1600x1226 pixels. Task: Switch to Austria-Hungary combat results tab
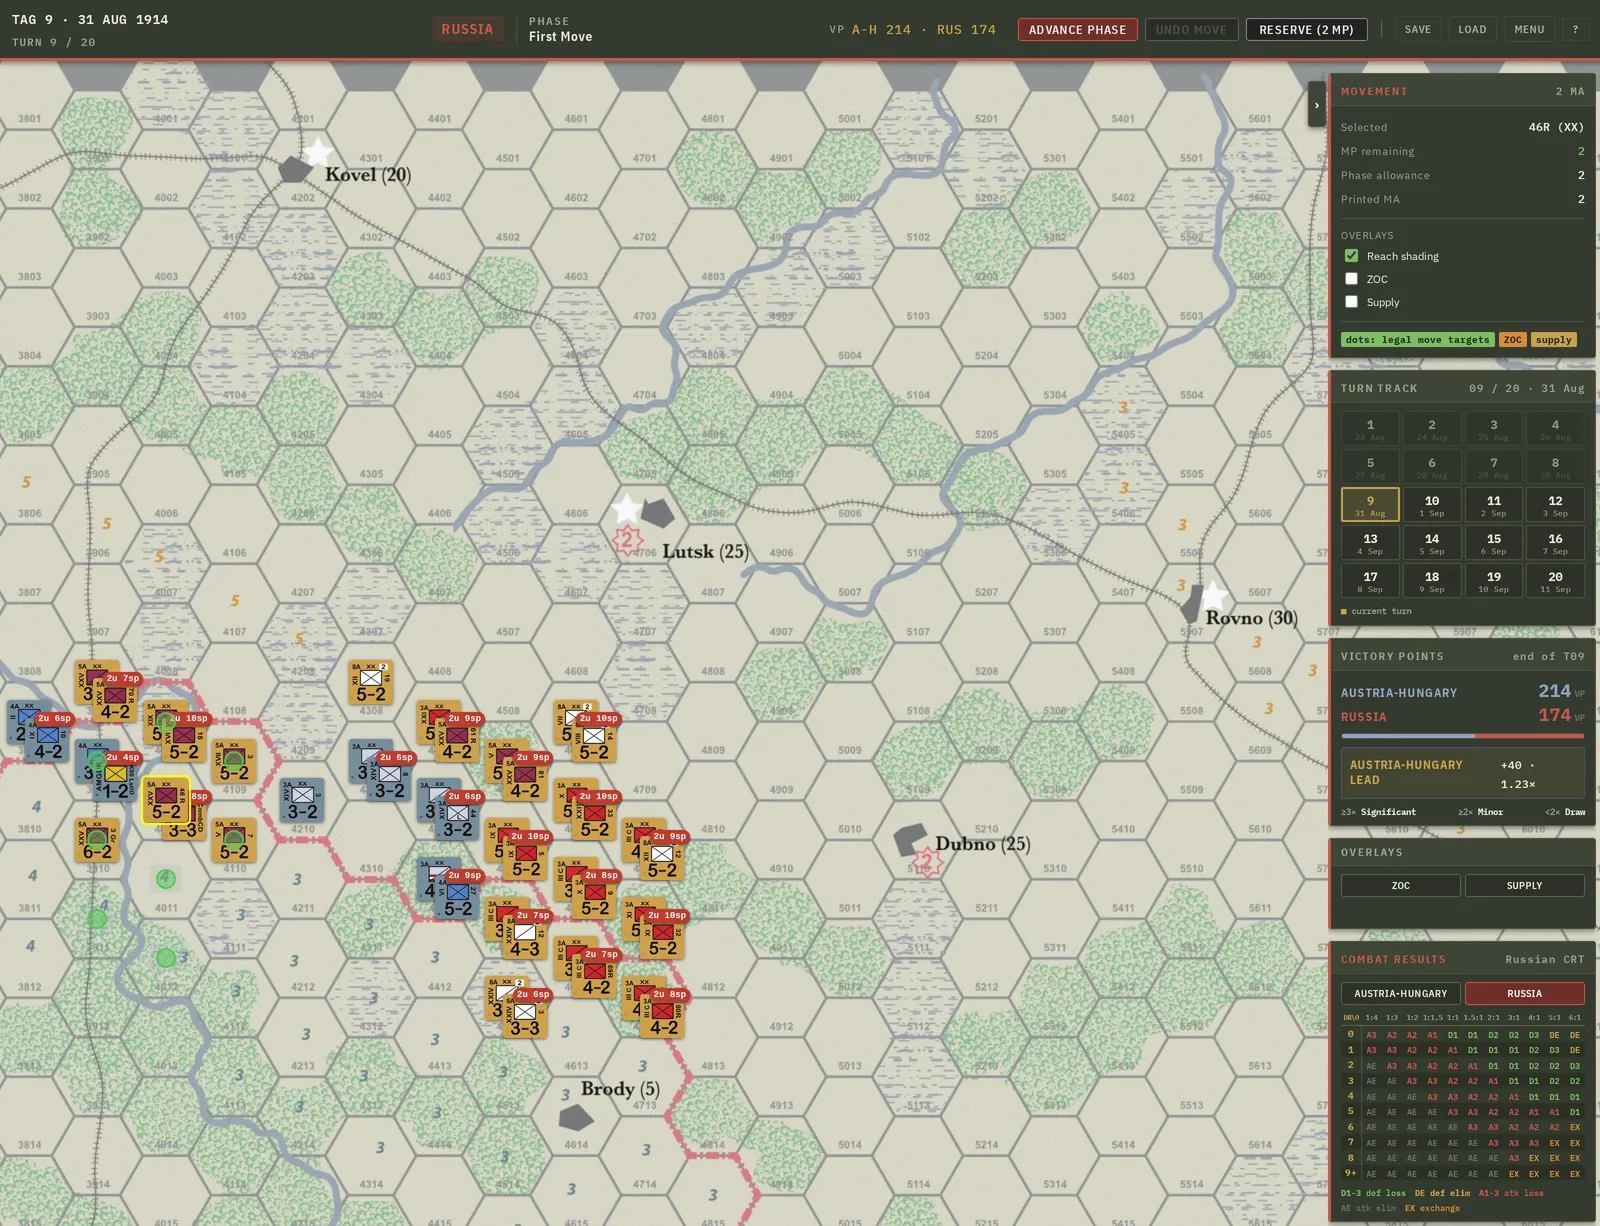(x=1400, y=994)
